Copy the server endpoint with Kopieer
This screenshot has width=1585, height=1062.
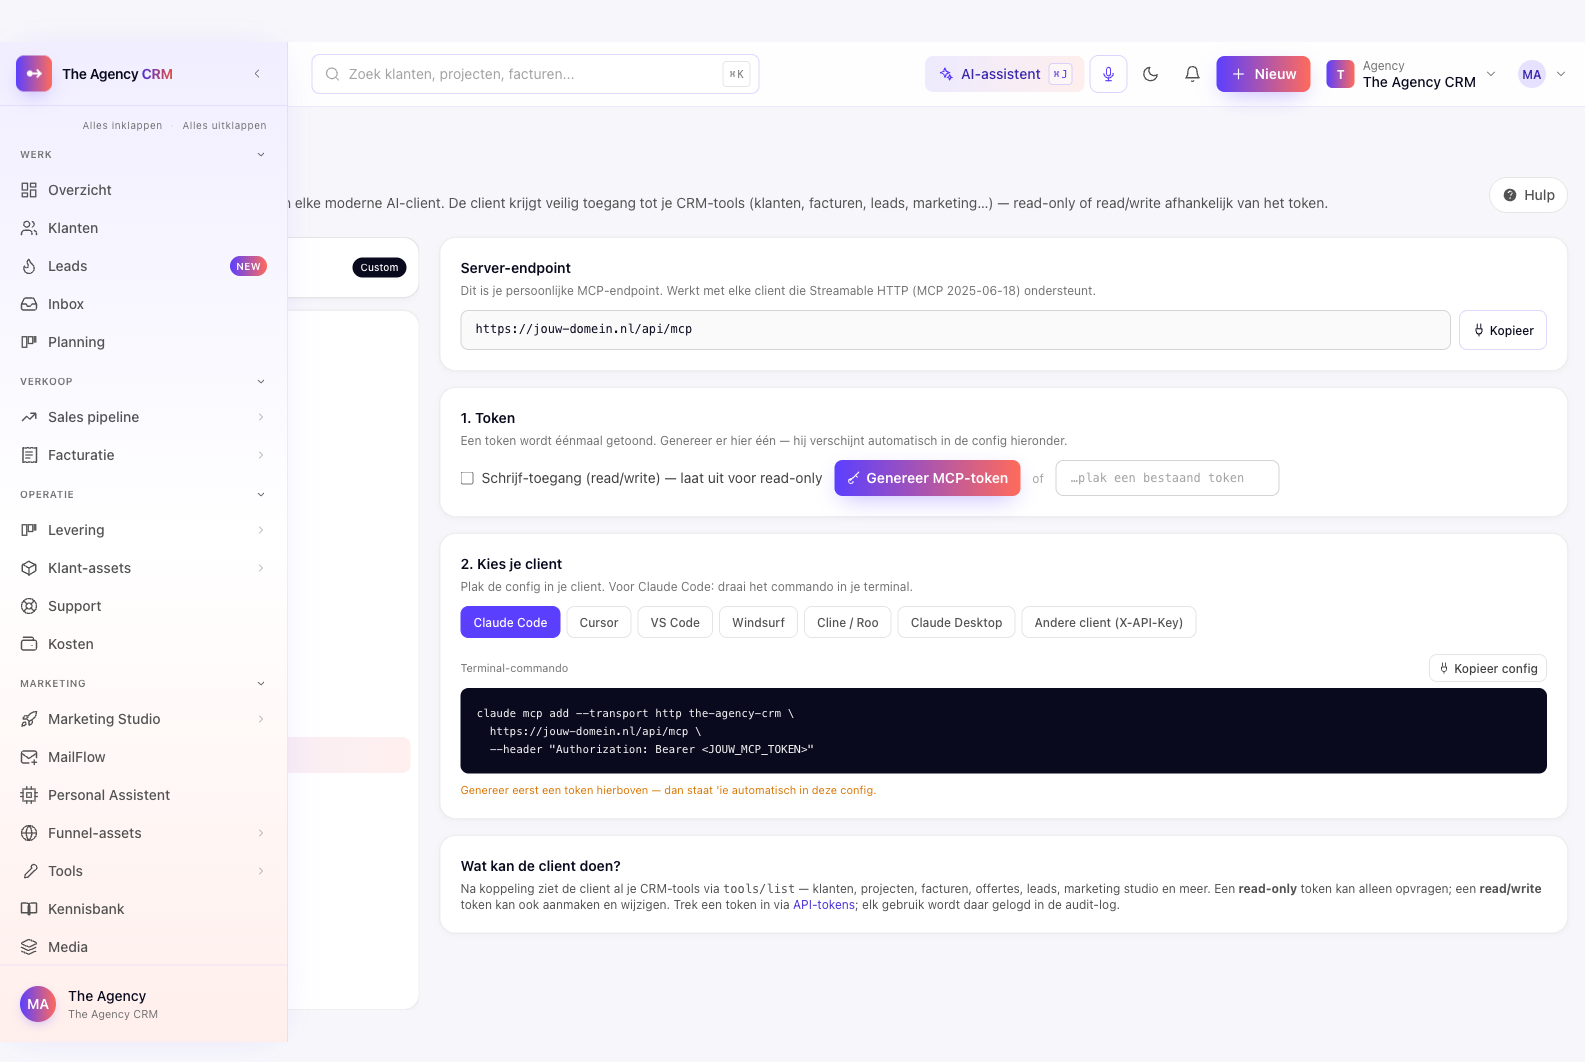pos(1503,330)
